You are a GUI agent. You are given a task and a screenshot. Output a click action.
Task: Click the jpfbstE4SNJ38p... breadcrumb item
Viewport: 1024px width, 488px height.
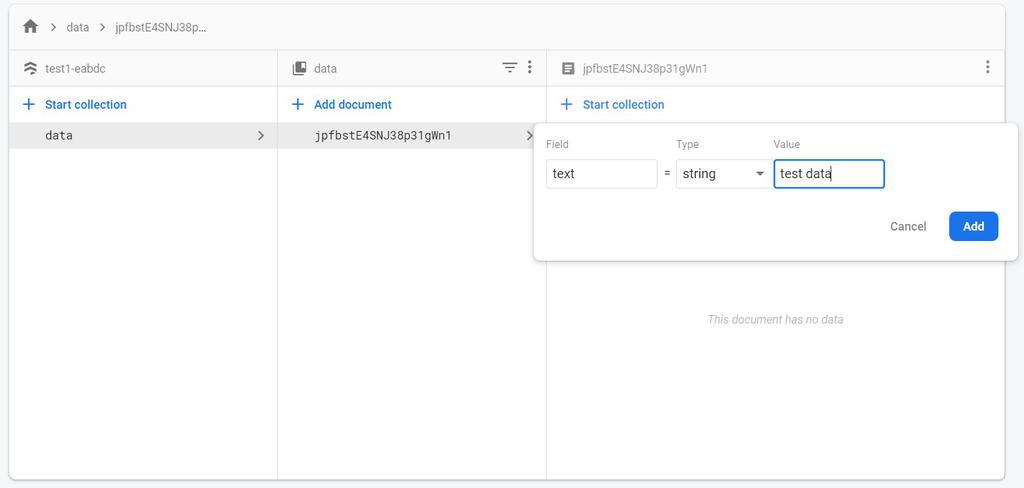161,27
